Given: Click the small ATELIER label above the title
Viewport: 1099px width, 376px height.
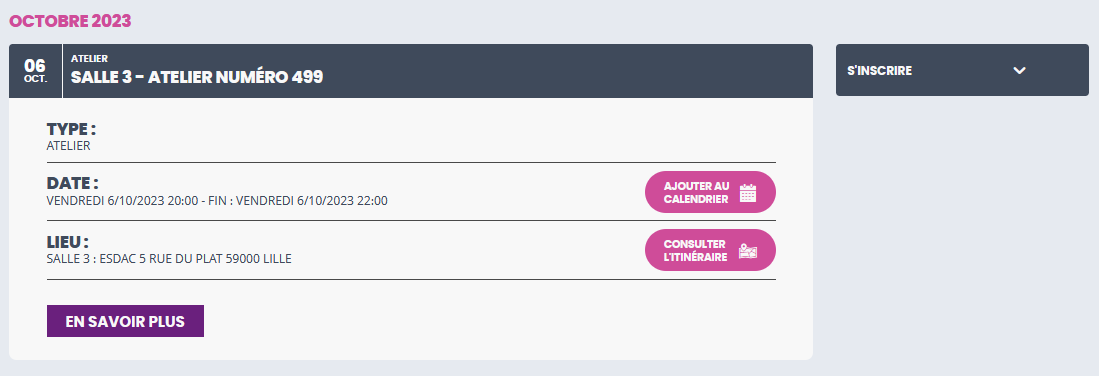Looking at the screenshot, I should 89,59.
